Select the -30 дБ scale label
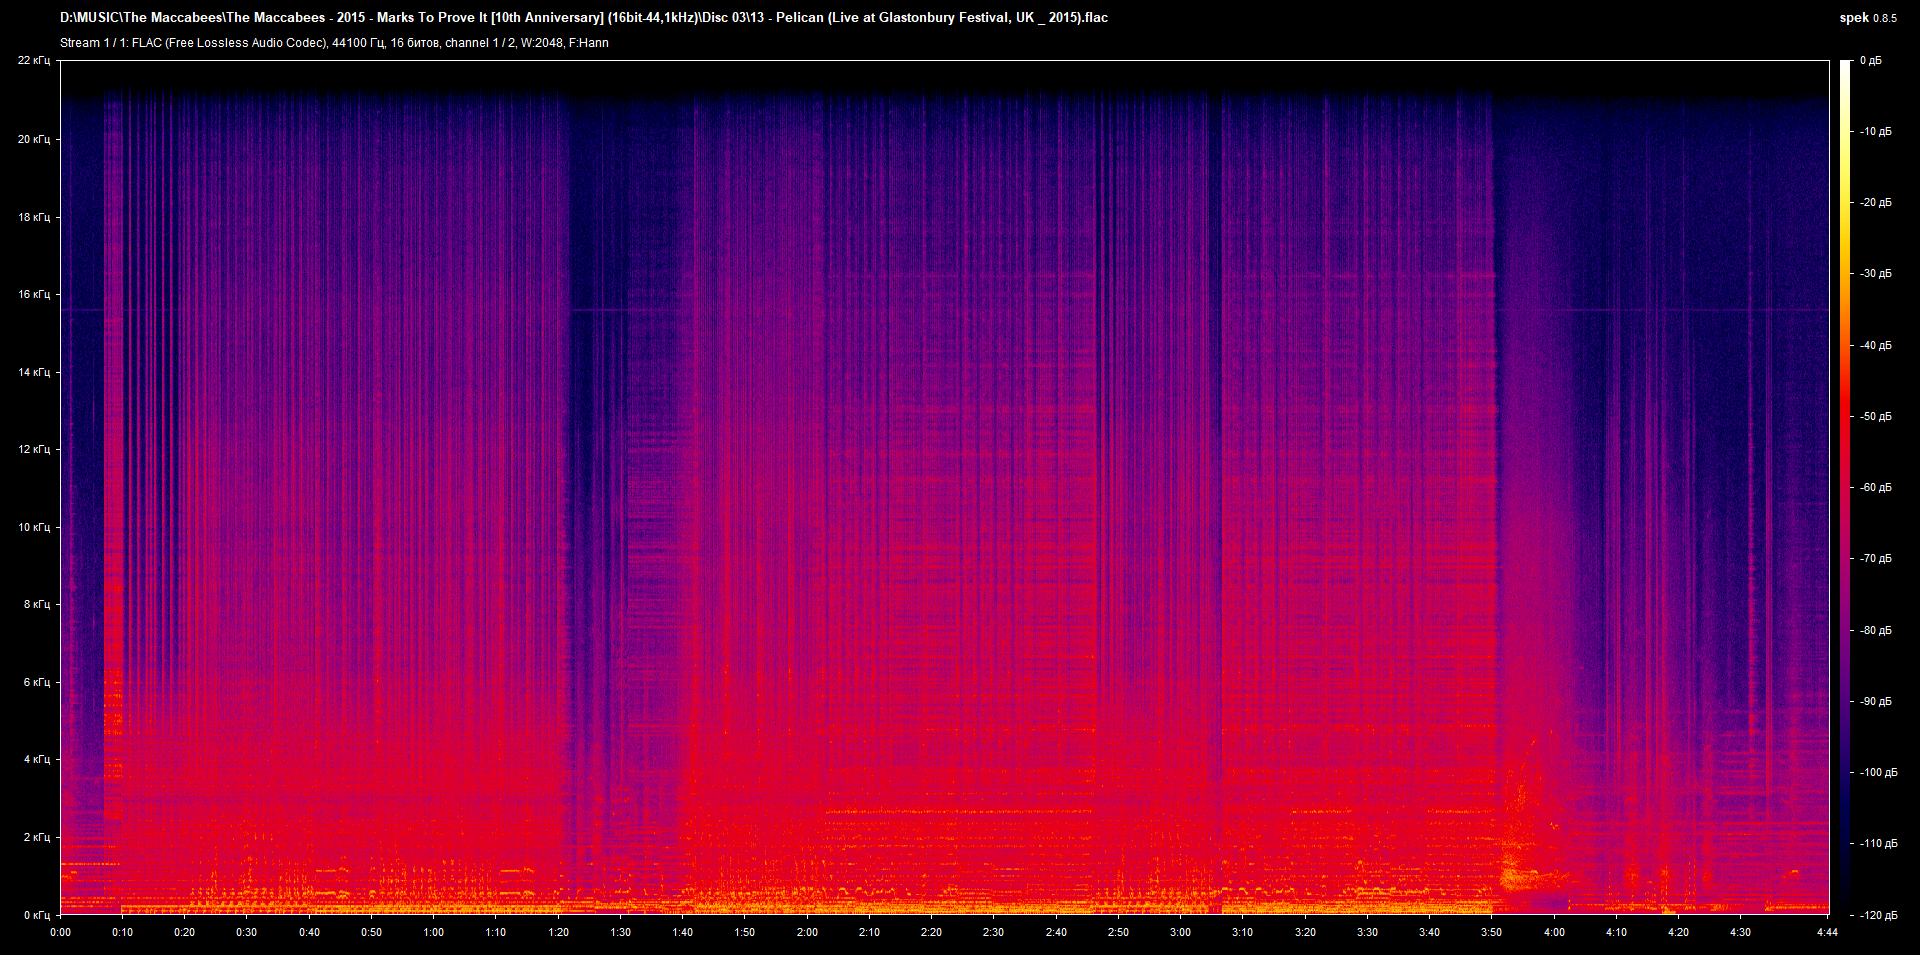Viewport: 1920px width, 955px height. [1875, 273]
